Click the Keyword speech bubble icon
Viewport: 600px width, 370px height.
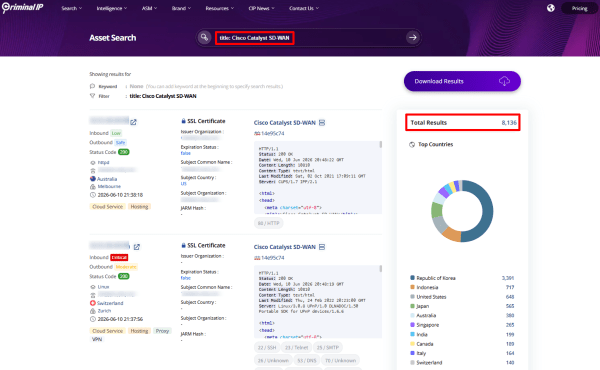(x=92, y=86)
